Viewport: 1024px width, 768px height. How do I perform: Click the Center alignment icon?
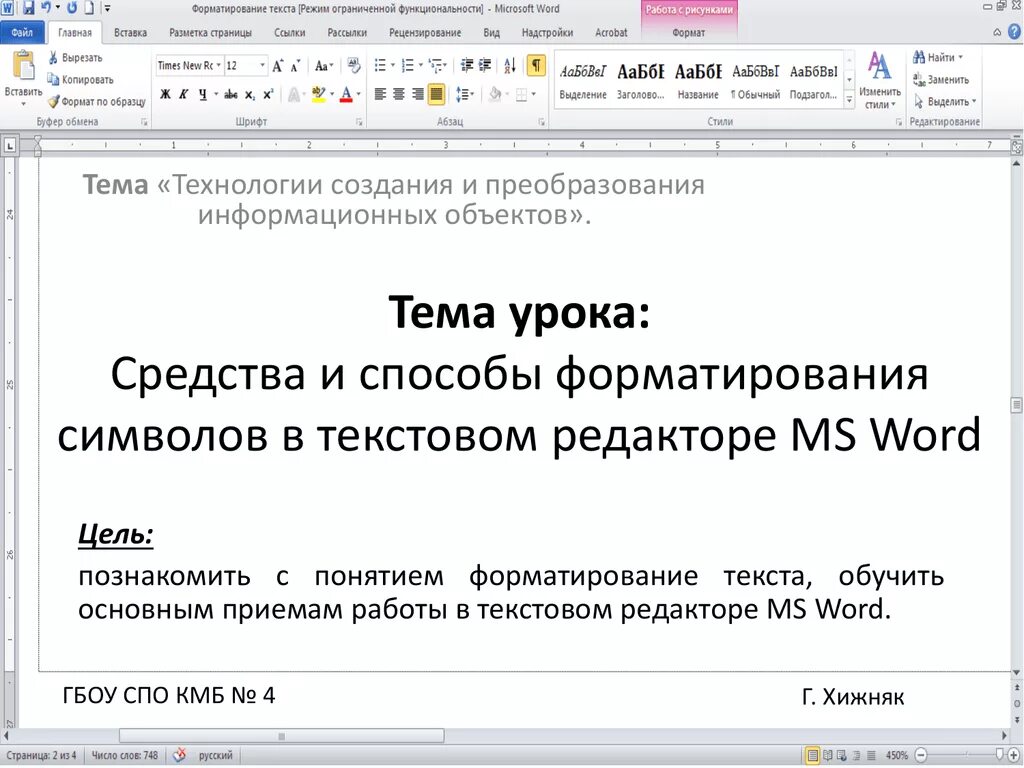(x=398, y=95)
